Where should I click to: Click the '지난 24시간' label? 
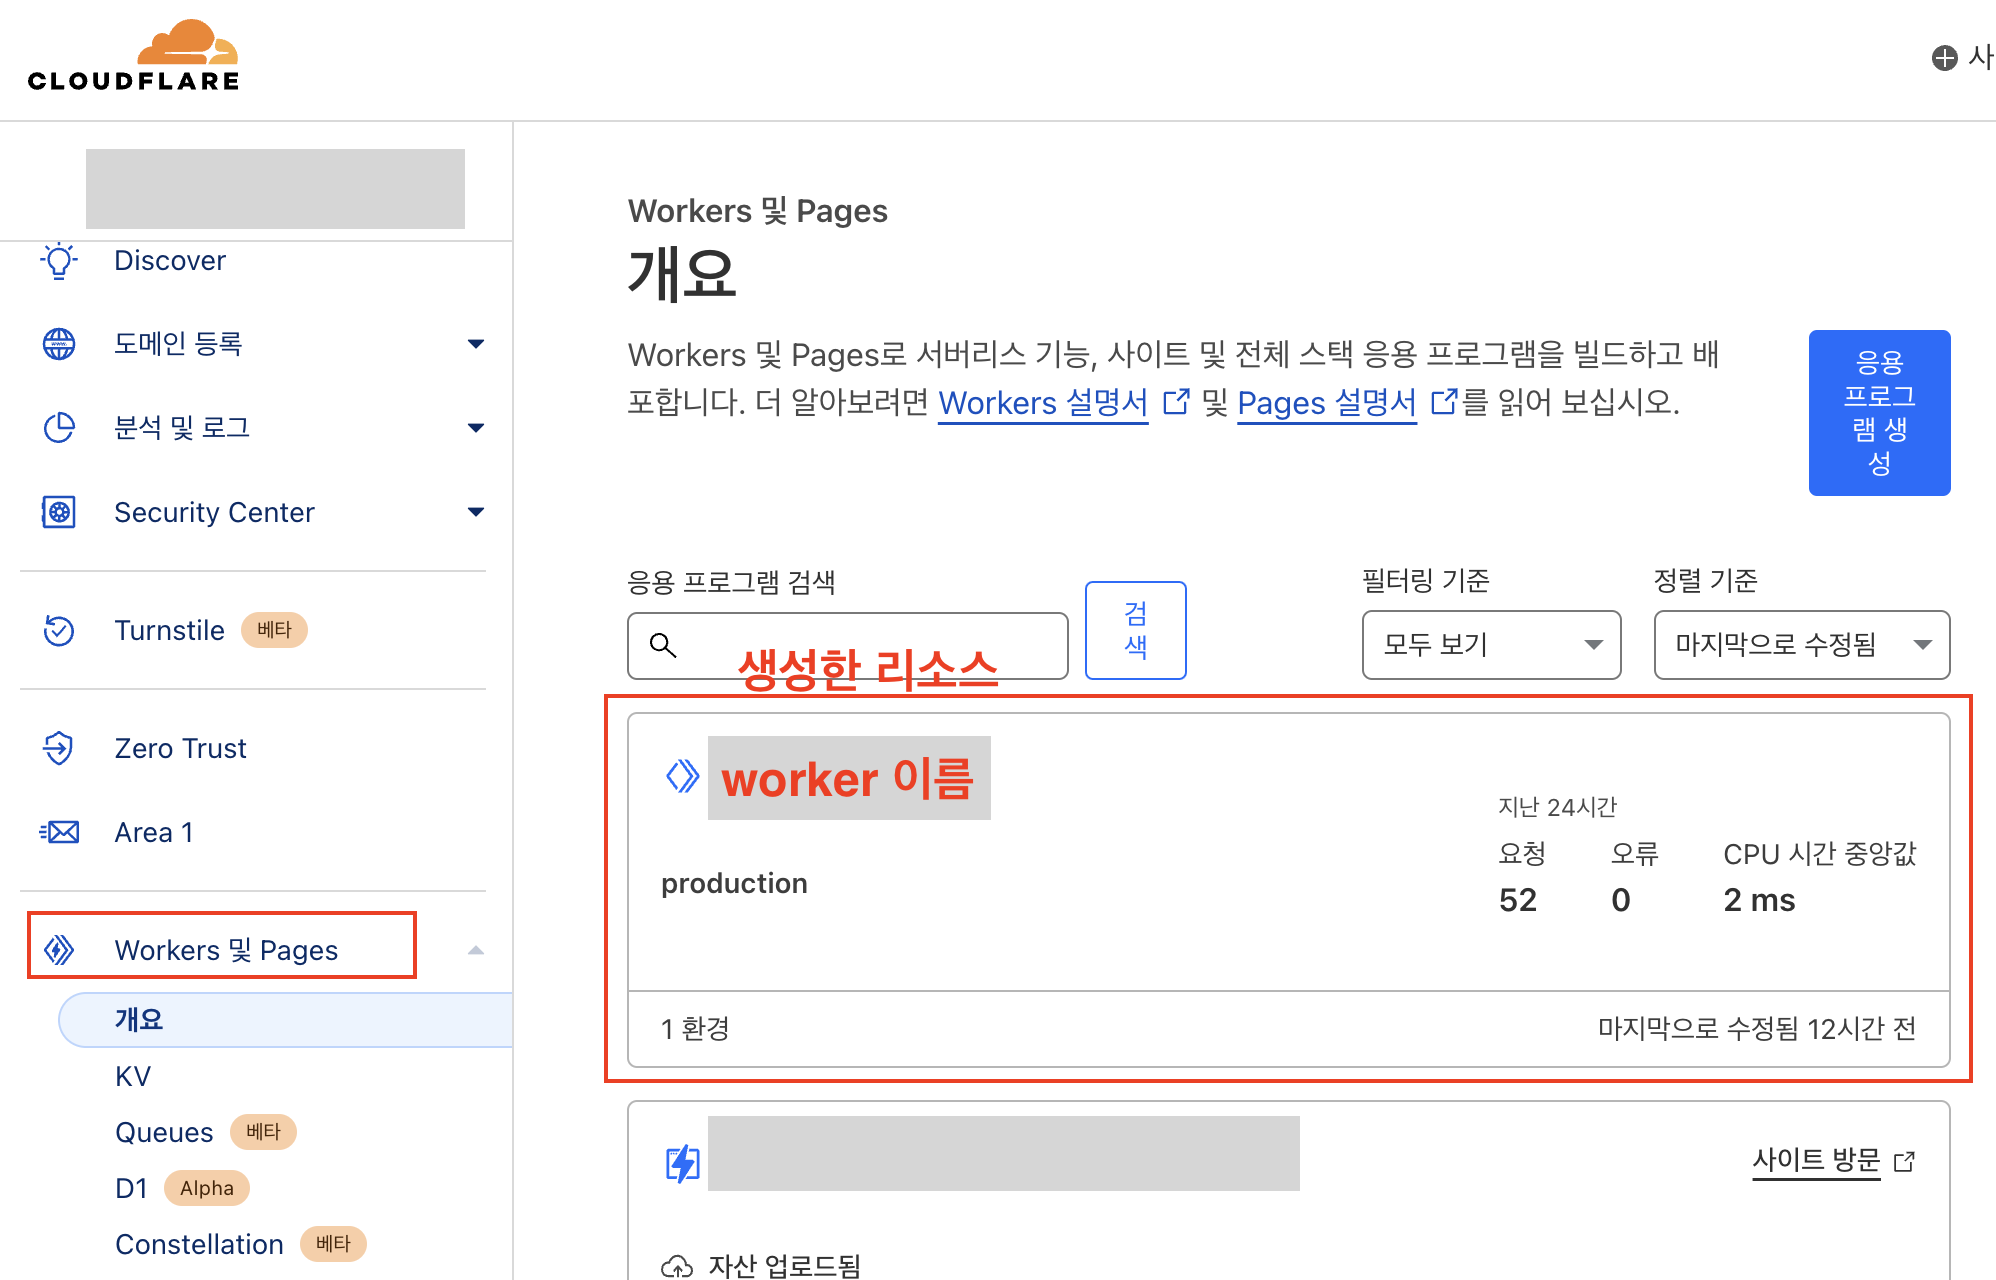[x=1557, y=807]
